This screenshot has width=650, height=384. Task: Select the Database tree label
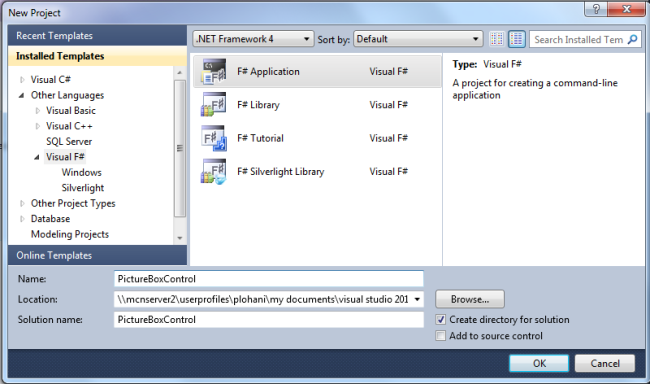(50, 219)
